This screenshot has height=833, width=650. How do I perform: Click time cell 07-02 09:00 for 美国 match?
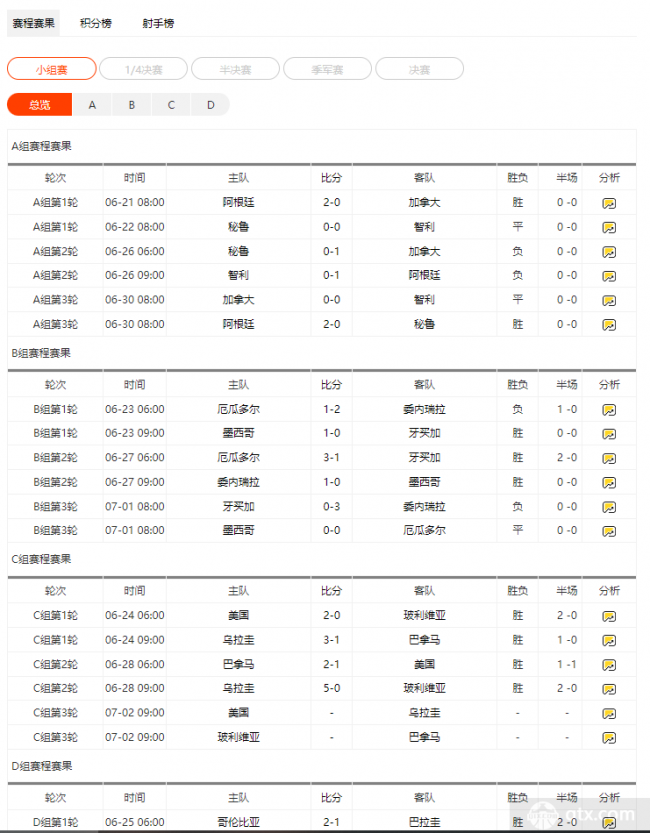tap(135, 712)
